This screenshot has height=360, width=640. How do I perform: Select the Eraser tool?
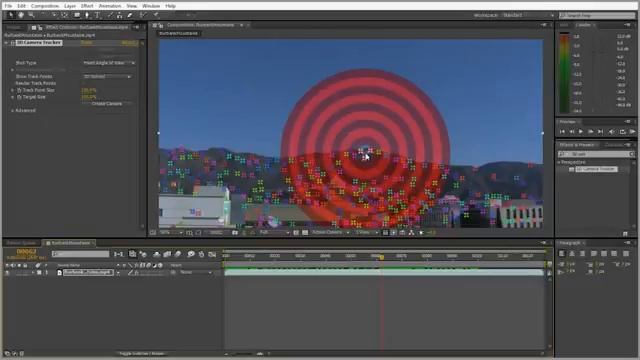tap(130, 15)
